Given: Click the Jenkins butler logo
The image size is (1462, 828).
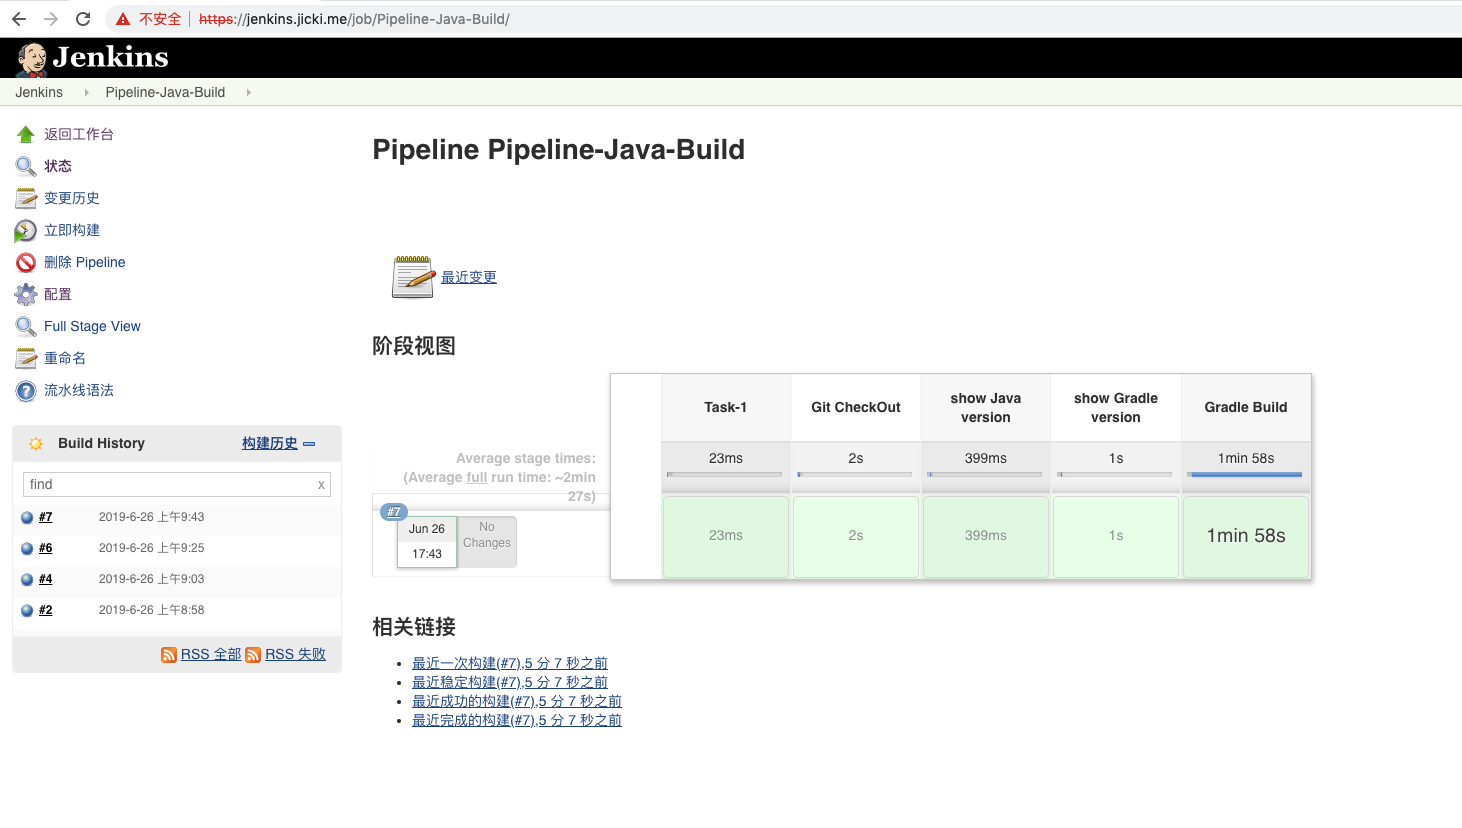Looking at the screenshot, I should pyautogui.click(x=30, y=57).
